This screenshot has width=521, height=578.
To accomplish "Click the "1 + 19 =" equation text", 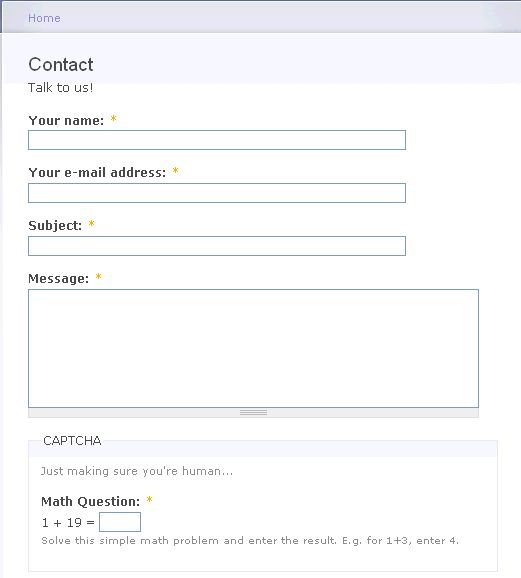I will [x=68, y=523].
